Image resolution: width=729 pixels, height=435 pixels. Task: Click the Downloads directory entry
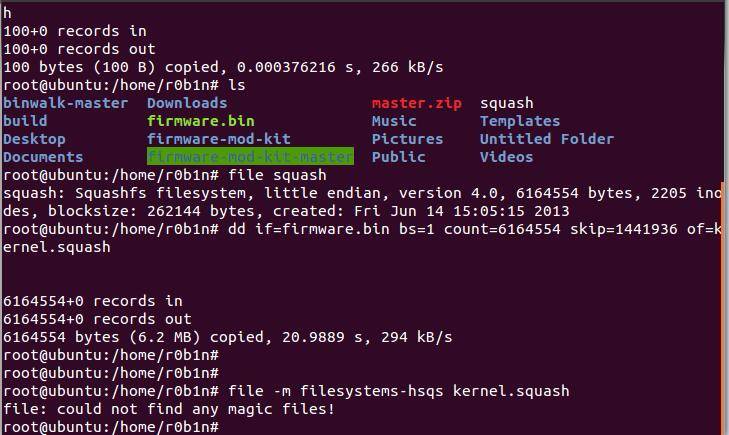coord(187,103)
